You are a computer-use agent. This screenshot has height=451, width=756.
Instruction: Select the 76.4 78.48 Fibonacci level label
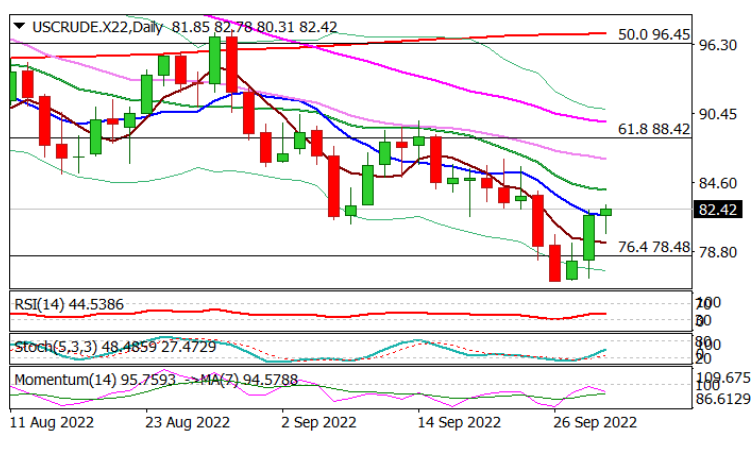654,247
